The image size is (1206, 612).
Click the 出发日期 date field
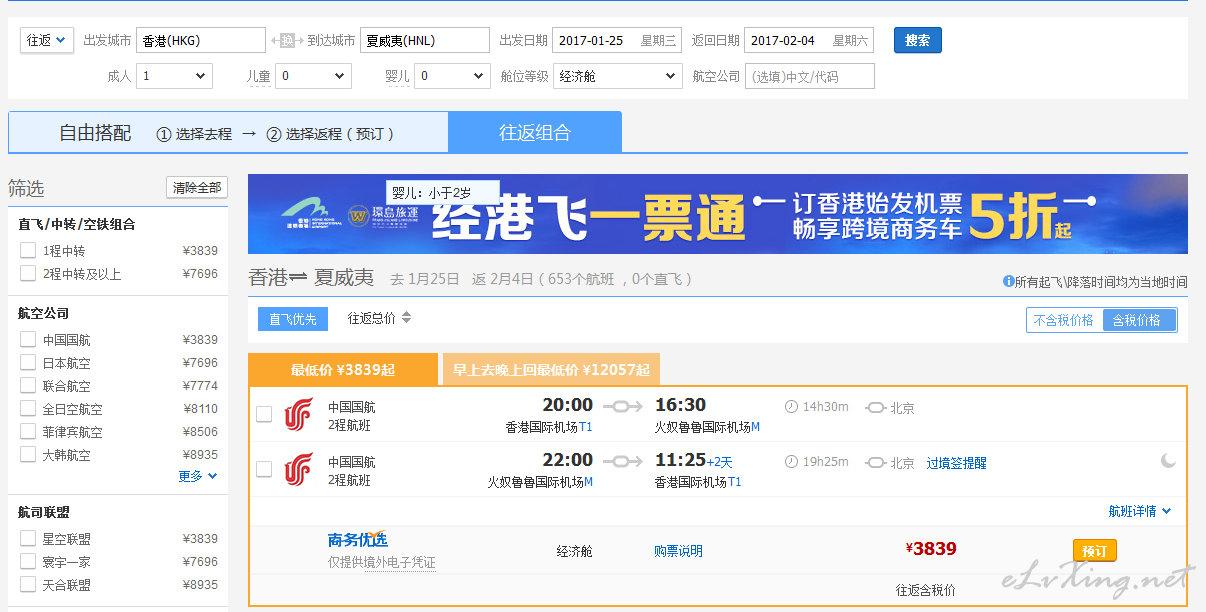pos(617,40)
